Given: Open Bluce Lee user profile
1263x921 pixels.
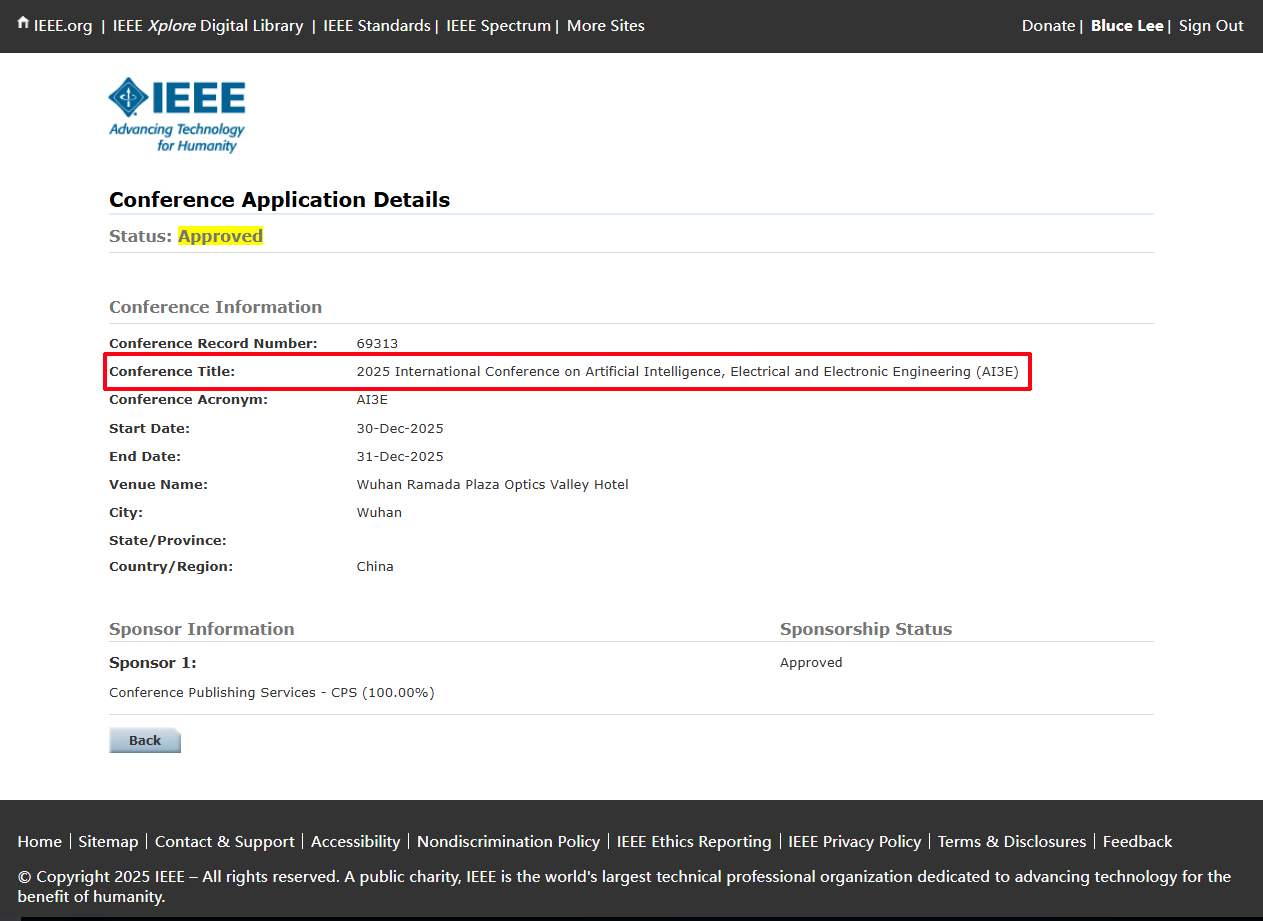Looking at the screenshot, I should 1127,26.
